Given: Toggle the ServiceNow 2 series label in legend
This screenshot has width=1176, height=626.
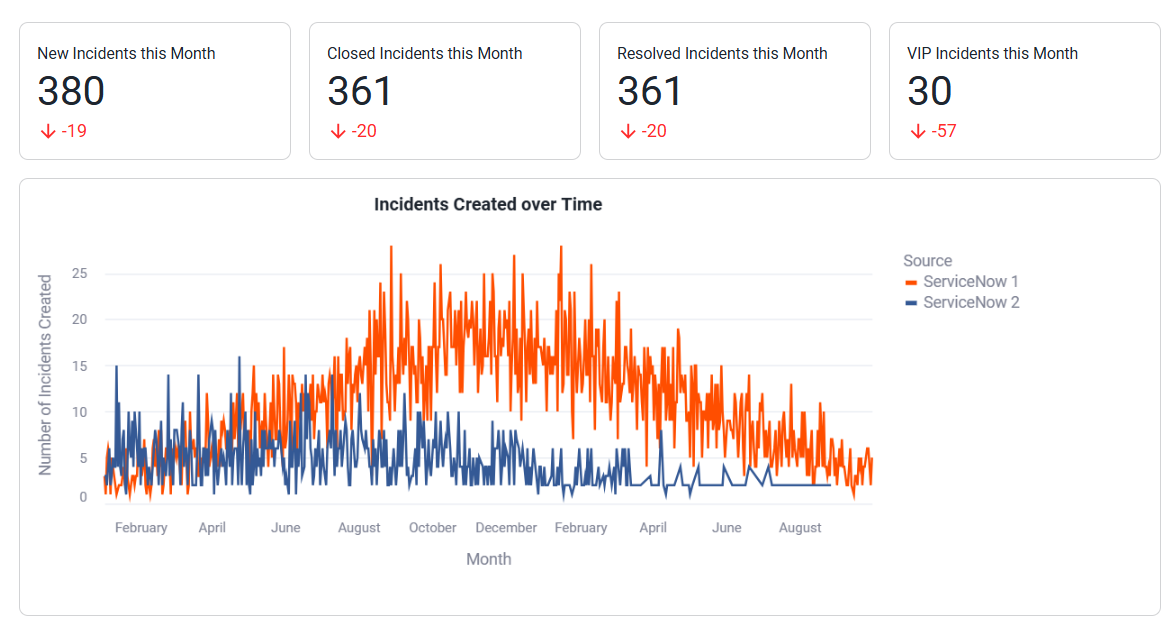Looking at the screenshot, I should tap(970, 303).
